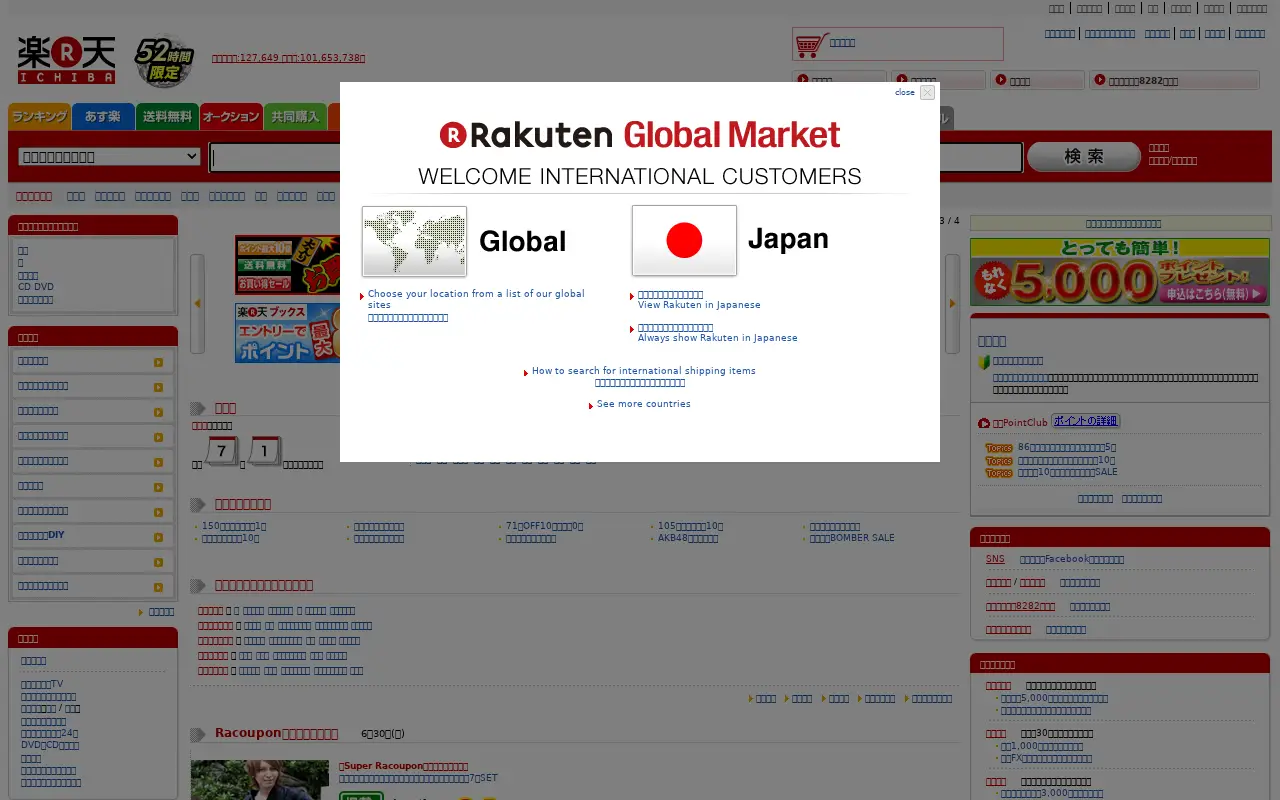
Task: Open the Super Racoupon link
Action: (x=404, y=766)
